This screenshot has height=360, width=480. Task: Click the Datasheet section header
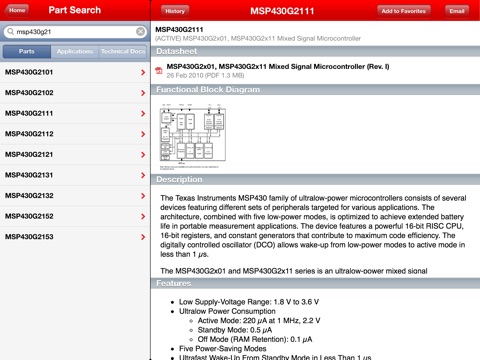[315, 51]
